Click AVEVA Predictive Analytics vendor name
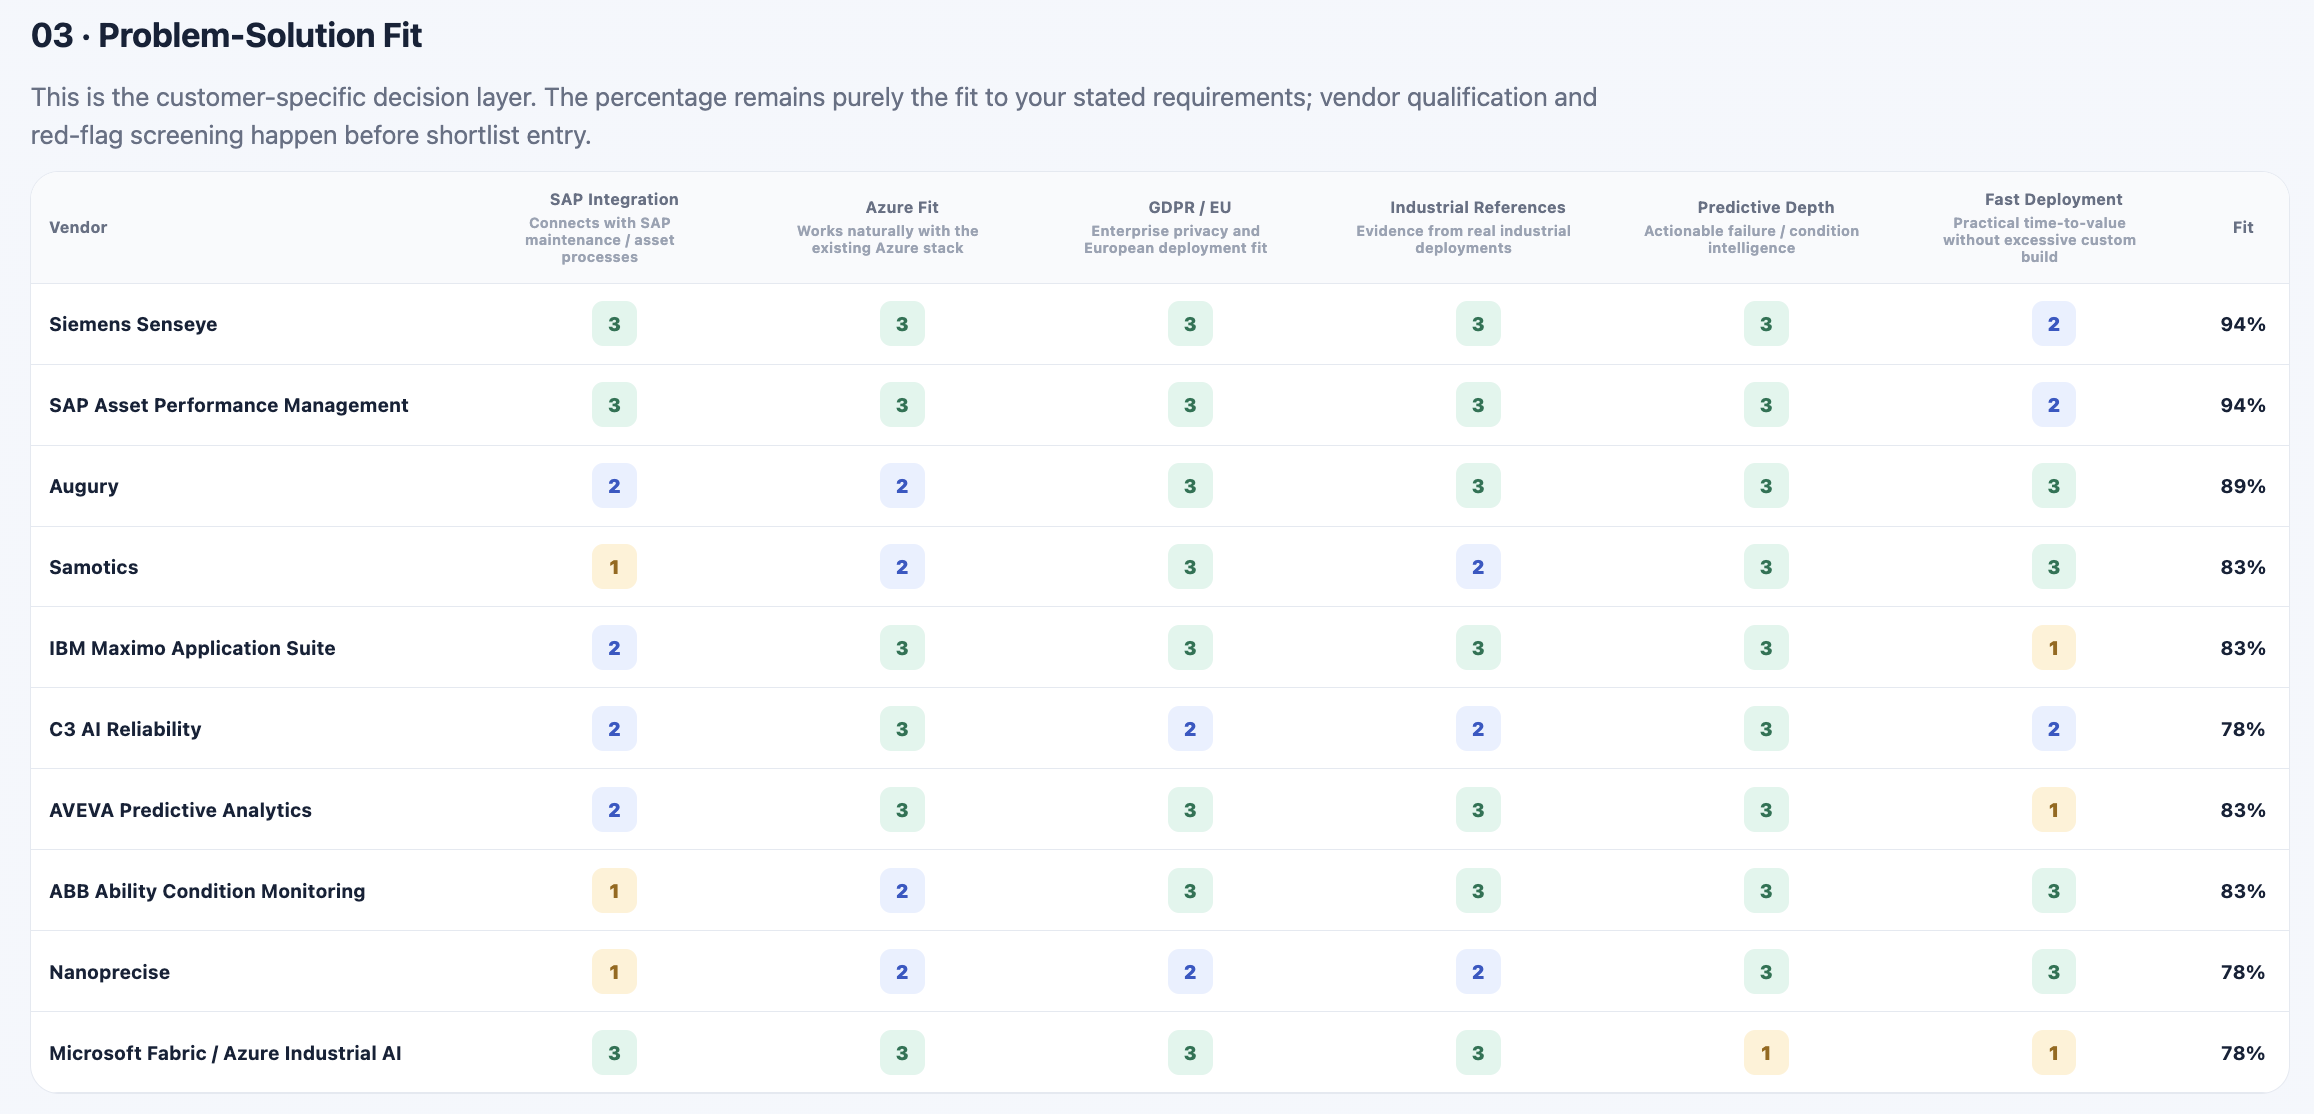2314x1114 pixels. tap(180, 810)
